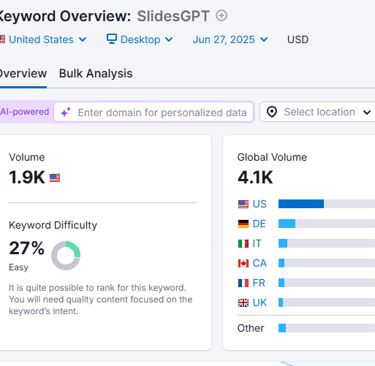Expand the Select location dropdown

[318, 112]
